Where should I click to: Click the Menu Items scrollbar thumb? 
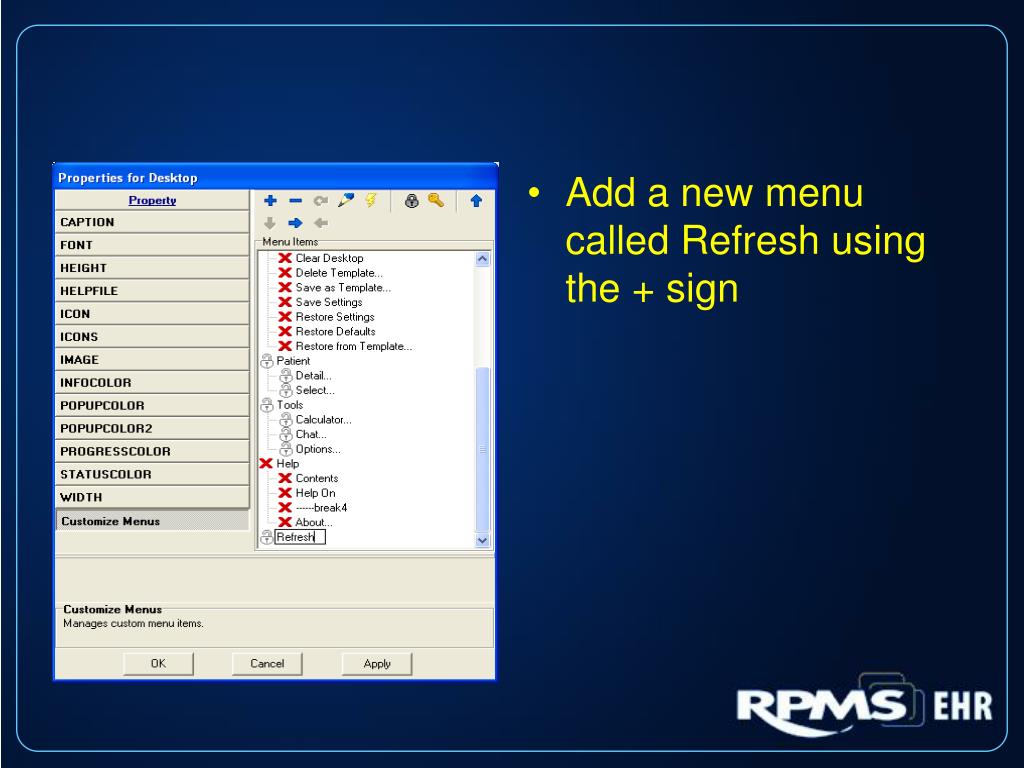click(x=483, y=449)
